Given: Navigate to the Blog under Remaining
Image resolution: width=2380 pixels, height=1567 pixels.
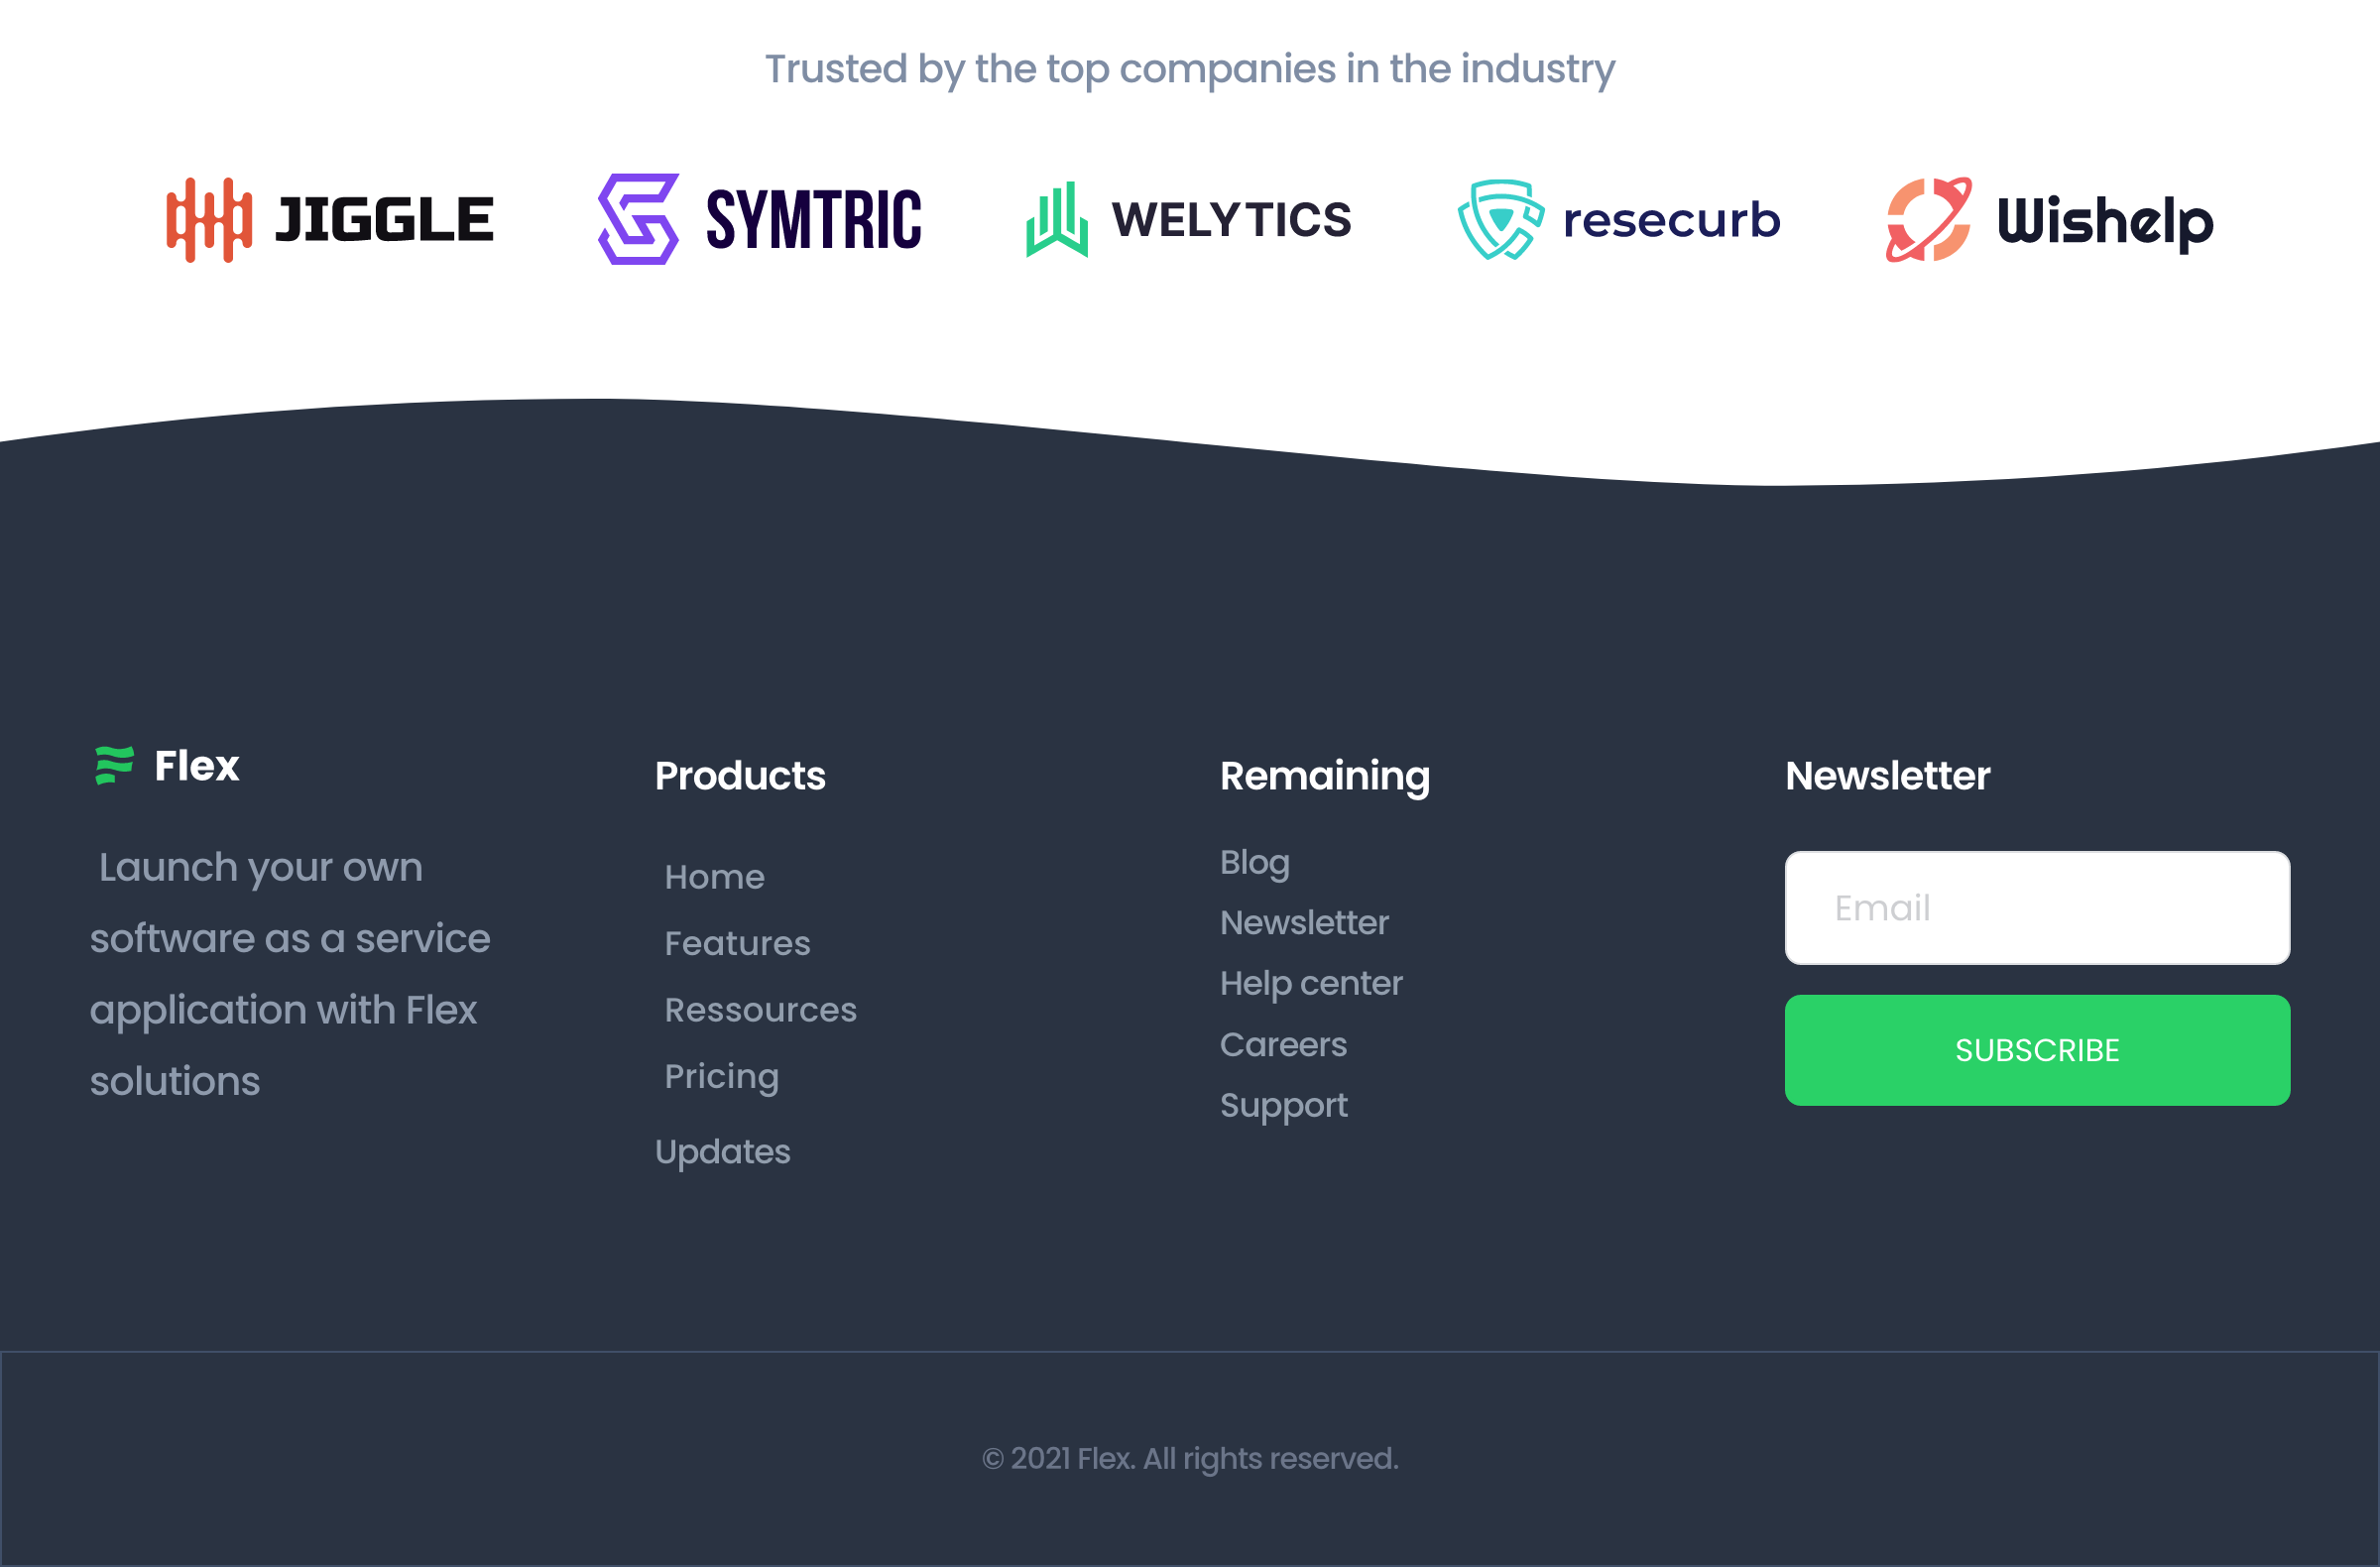Looking at the screenshot, I should pyautogui.click(x=1253, y=861).
